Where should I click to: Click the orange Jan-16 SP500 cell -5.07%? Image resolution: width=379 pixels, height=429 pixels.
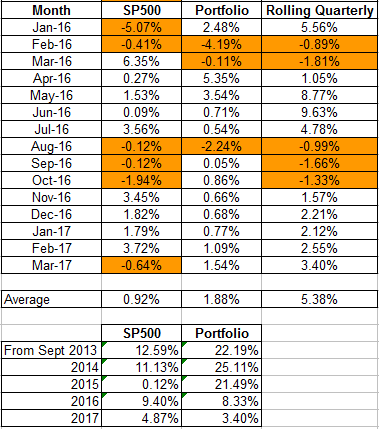coord(141,27)
